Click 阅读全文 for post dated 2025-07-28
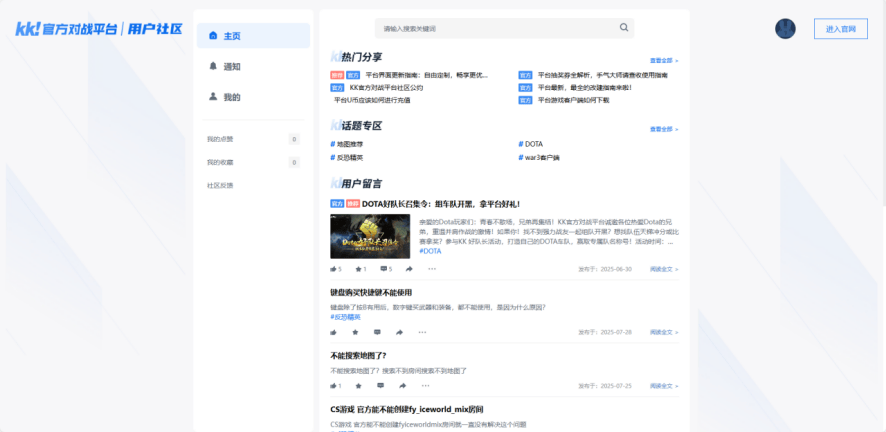The width and height of the screenshot is (886, 432). click(664, 332)
